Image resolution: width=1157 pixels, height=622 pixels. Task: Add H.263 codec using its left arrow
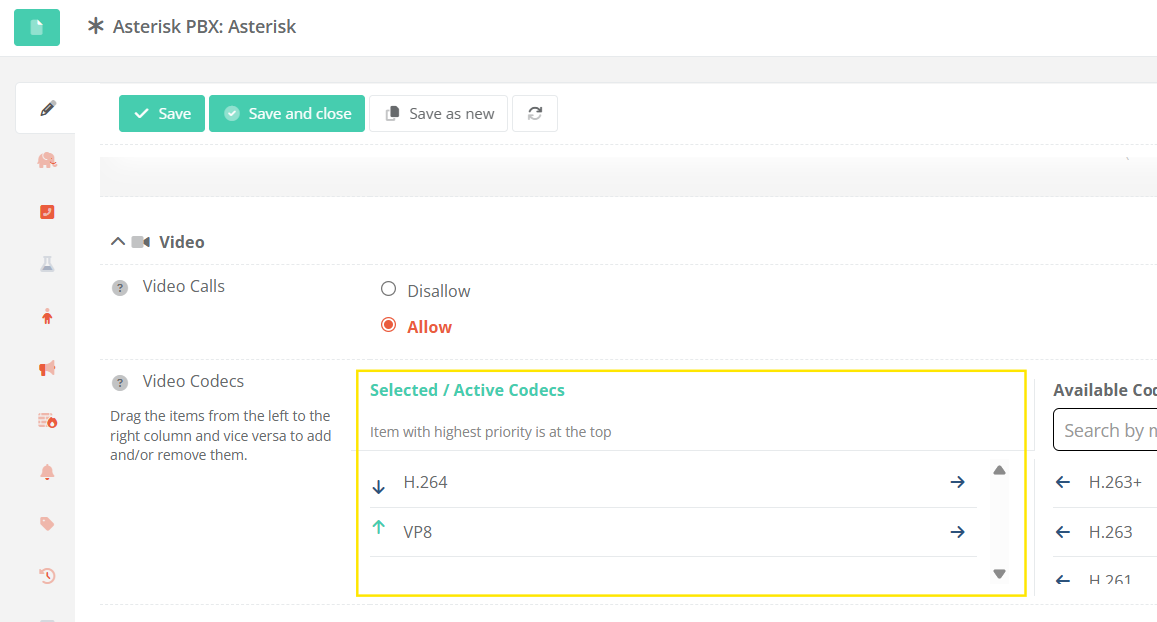point(1063,532)
